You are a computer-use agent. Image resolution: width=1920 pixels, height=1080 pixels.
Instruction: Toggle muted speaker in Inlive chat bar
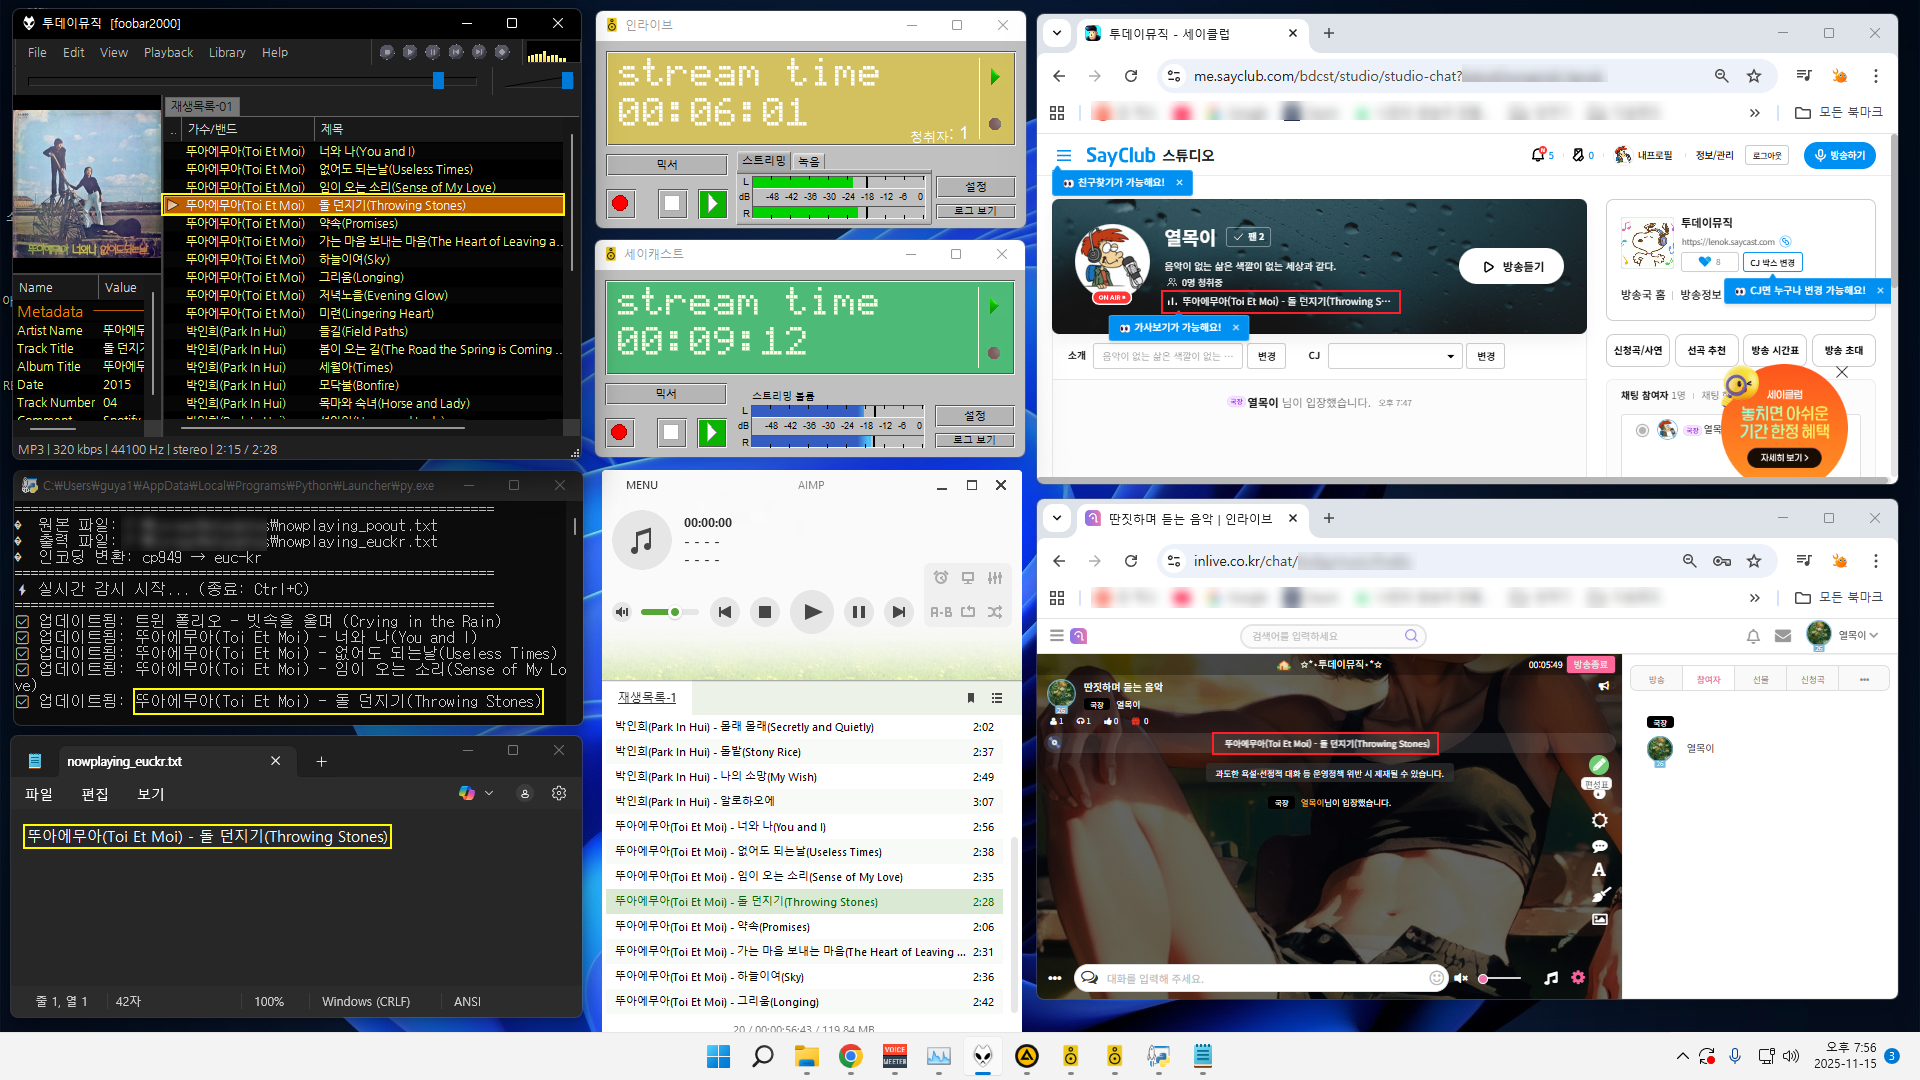pos(1461,978)
